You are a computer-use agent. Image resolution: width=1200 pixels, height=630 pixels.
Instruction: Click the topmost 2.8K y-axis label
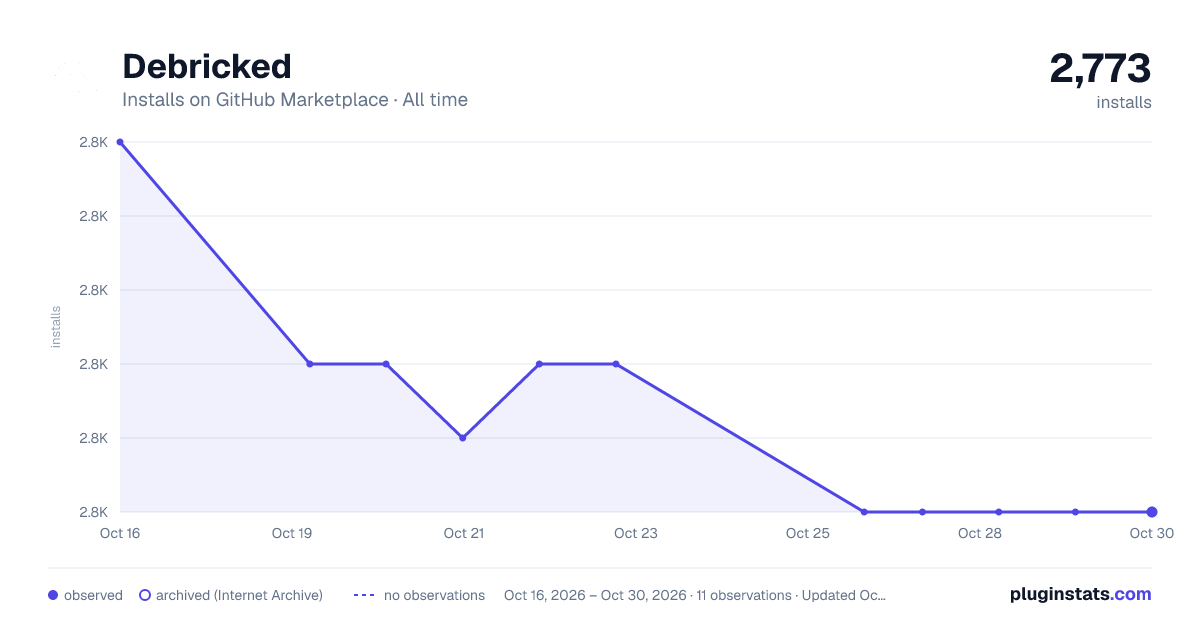tap(93, 142)
